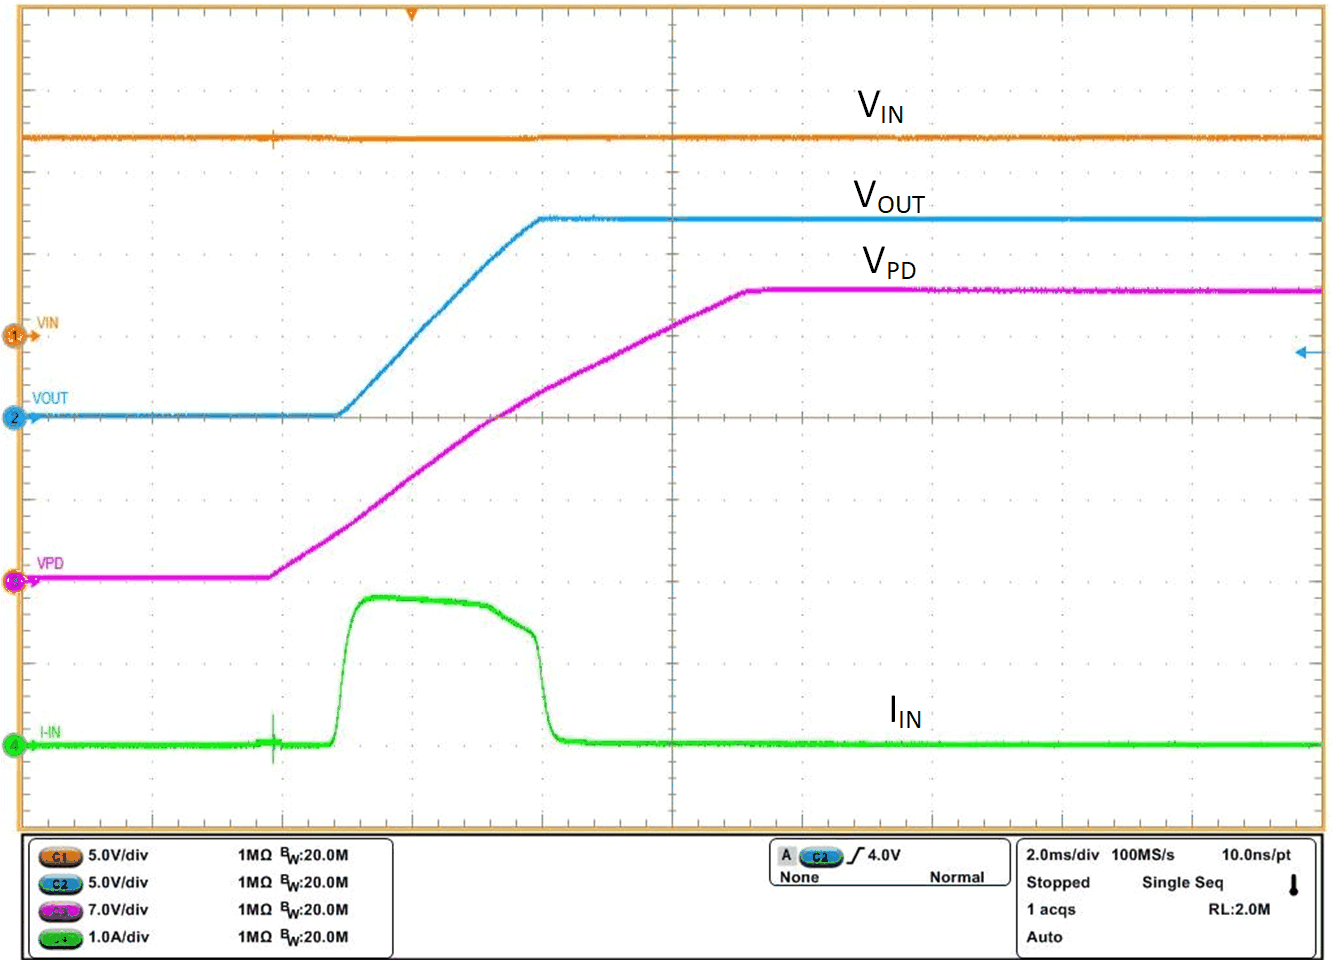Click the large VIN waveform annotation

click(x=881, y=106)
